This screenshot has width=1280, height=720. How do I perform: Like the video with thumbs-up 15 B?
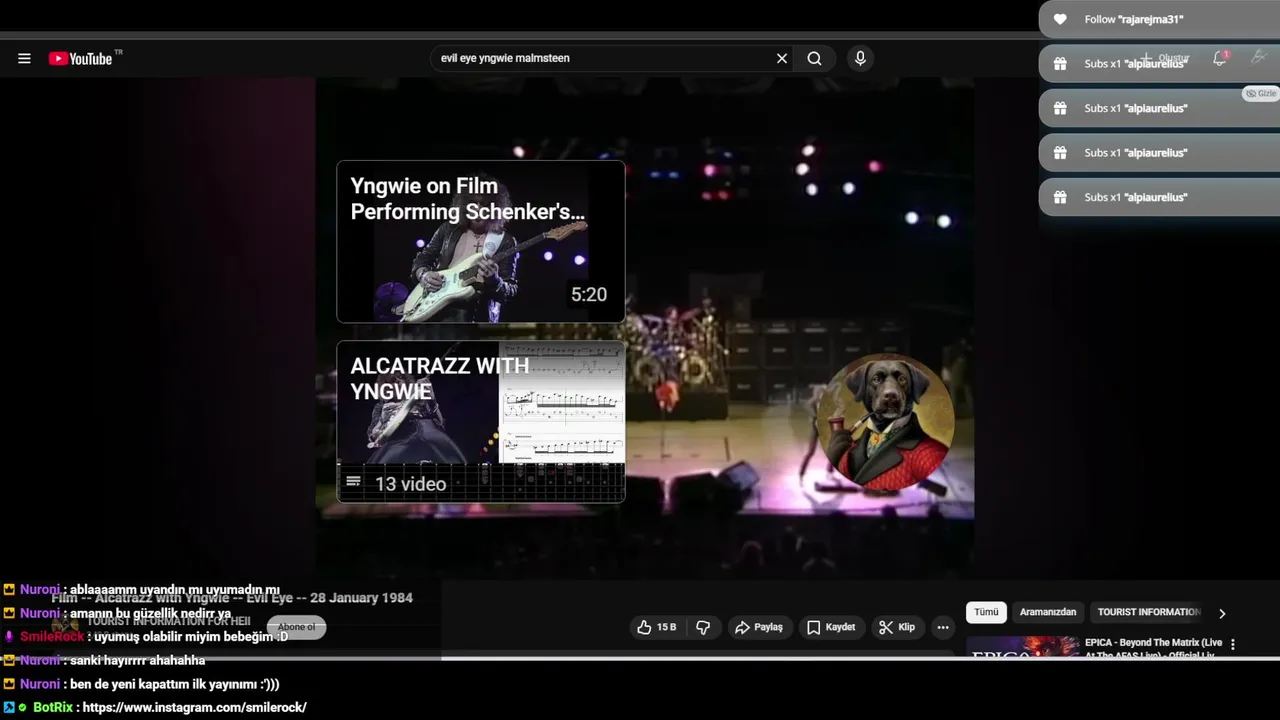click(x=656, y=627)
